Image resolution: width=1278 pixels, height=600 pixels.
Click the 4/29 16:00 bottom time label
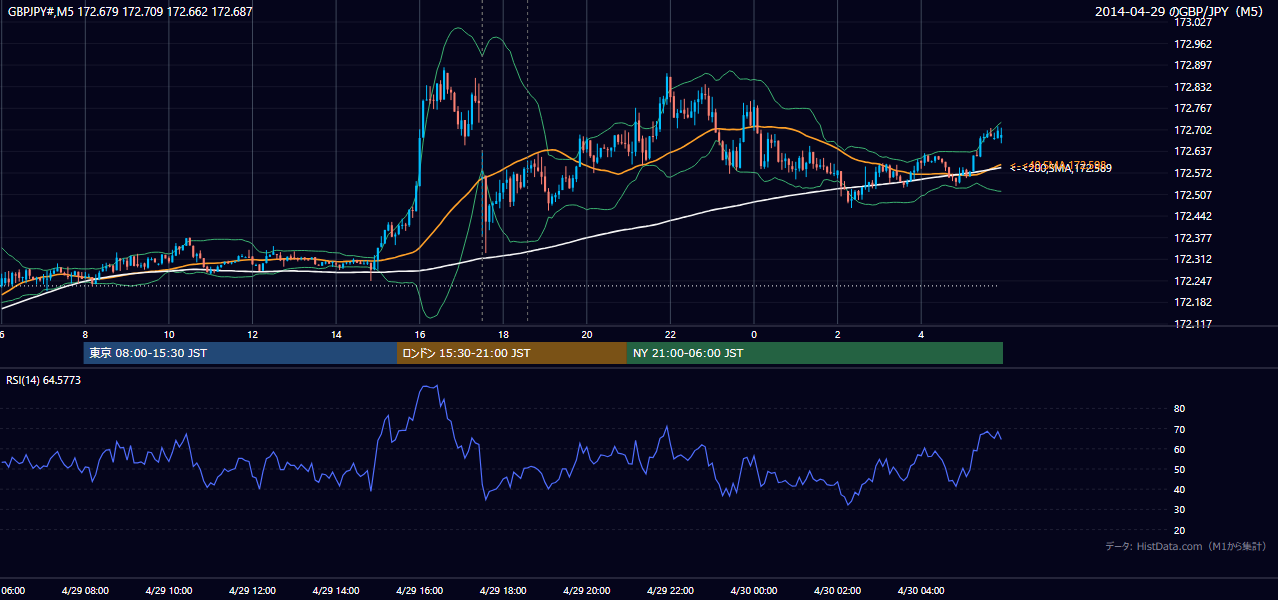tap(419, 591)
